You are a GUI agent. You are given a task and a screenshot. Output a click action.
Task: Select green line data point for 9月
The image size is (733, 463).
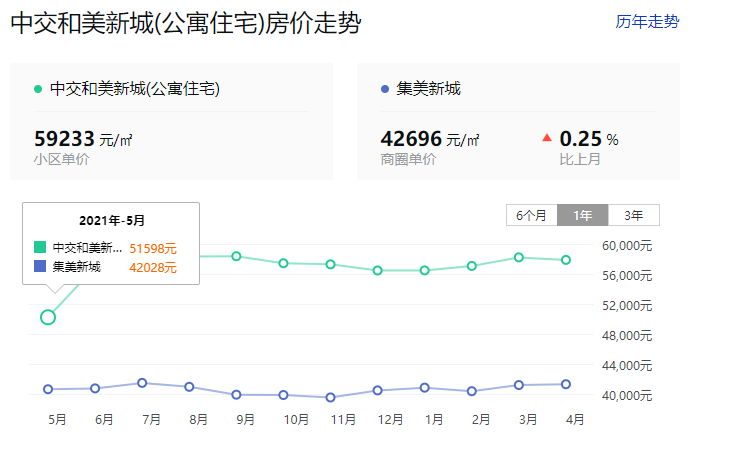(x=237, y=256)
